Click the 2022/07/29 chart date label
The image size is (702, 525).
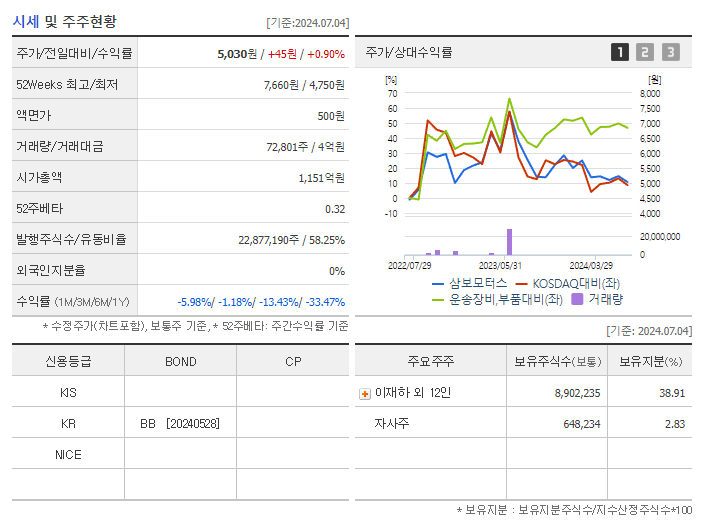(x=409, y=266)
